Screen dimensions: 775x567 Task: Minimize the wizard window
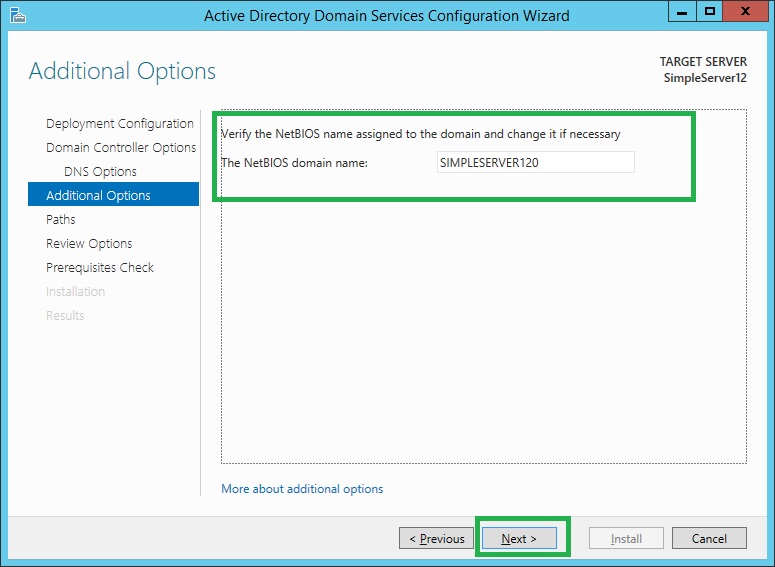(682, 11)
